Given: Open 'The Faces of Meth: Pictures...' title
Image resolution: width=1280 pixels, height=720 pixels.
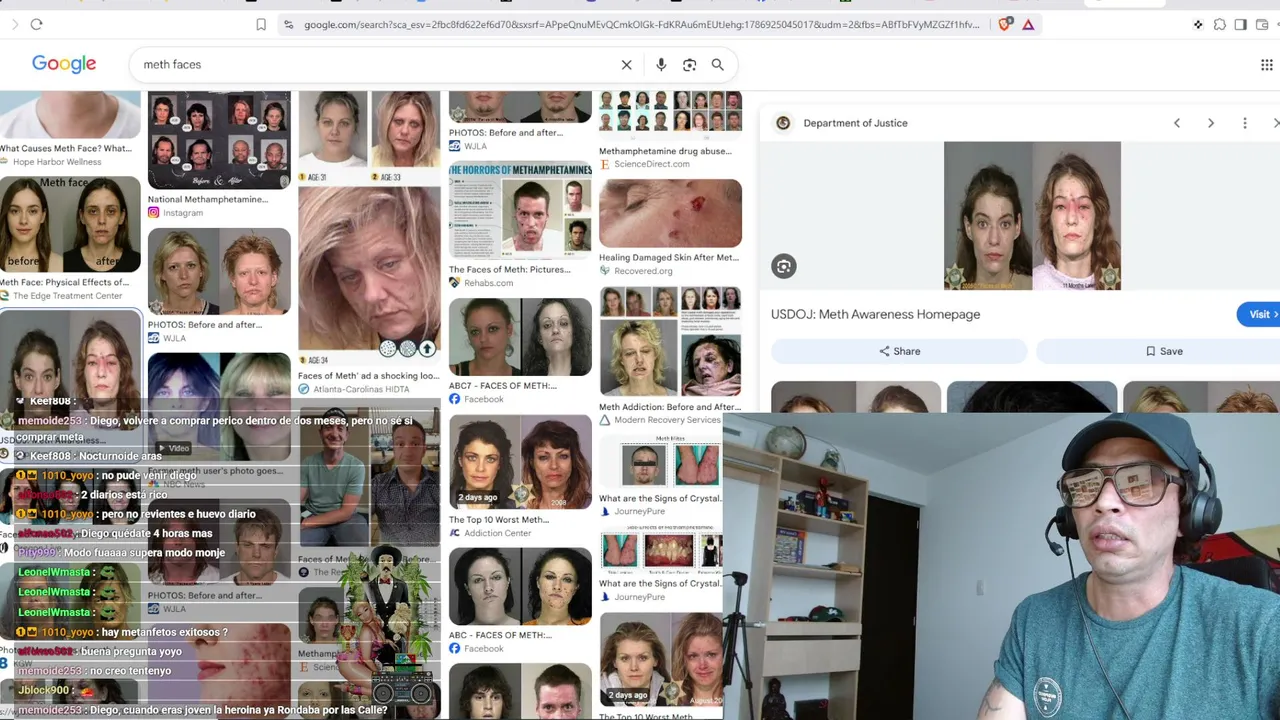Looking at the screenshot, I should 510,270.
